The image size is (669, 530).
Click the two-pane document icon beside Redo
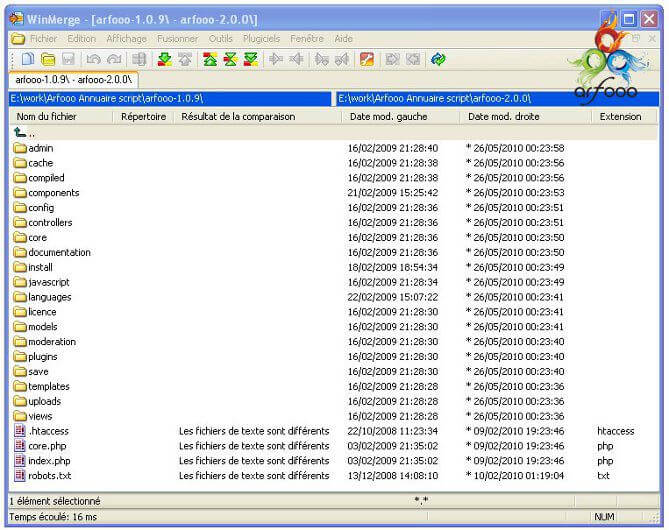[x=139, y=59]
